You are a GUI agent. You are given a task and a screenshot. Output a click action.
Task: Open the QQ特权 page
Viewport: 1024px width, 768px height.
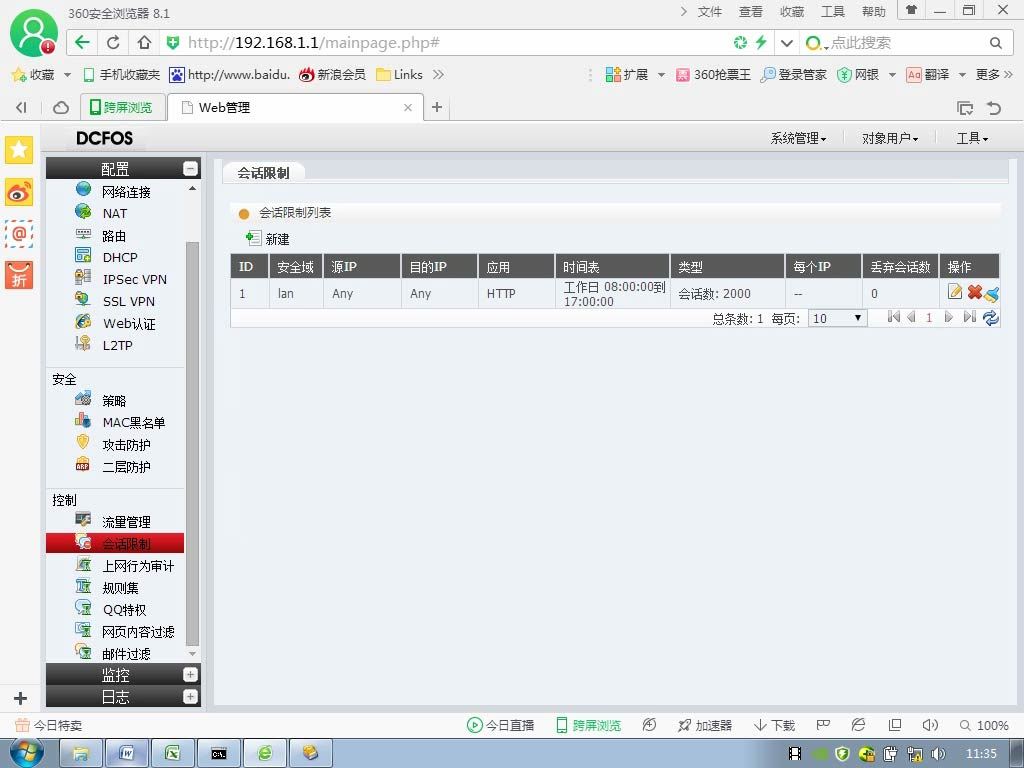pos(124,609)
